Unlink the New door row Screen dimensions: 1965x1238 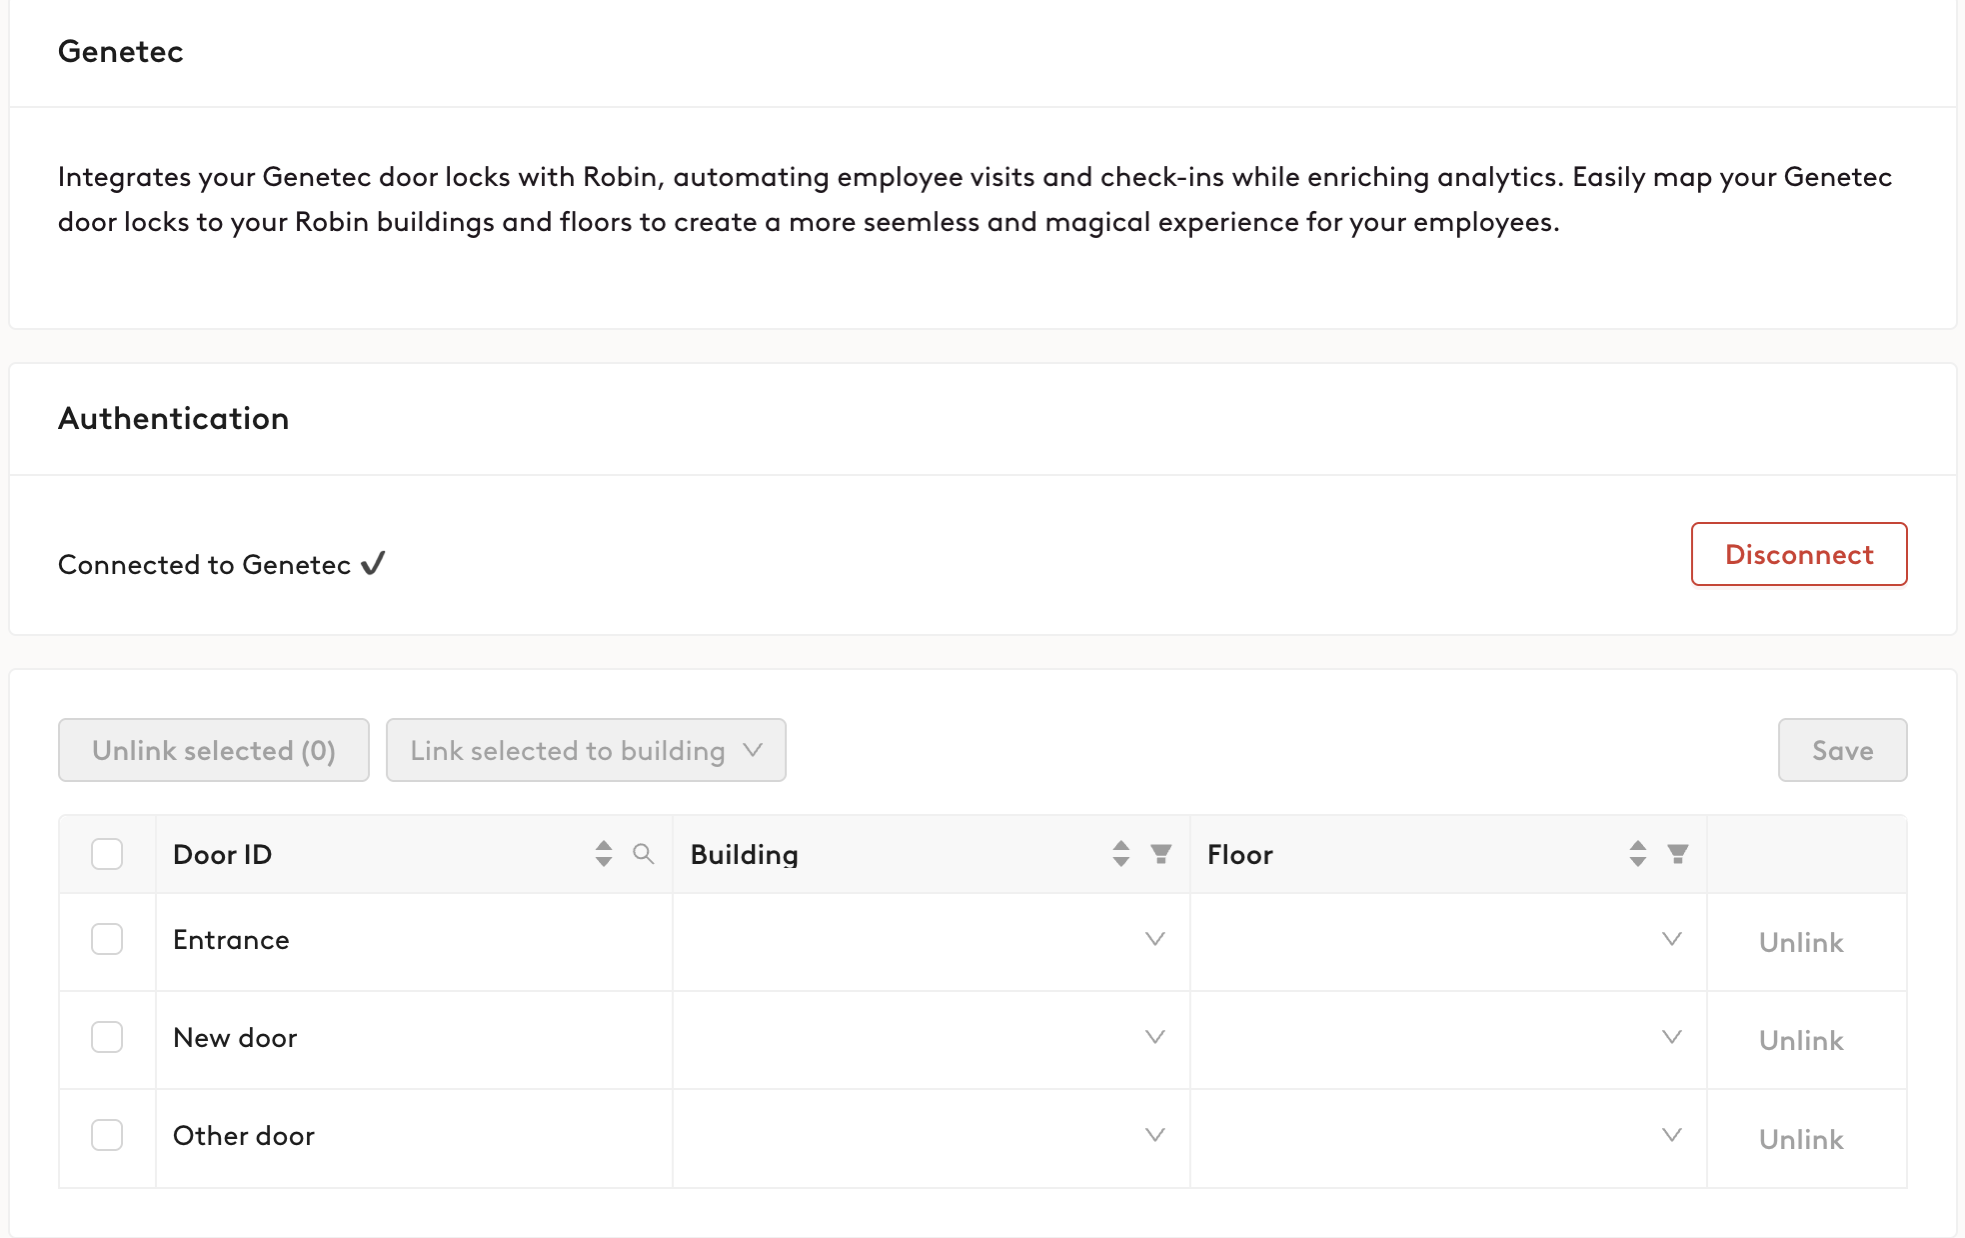coord(1801,1040)
